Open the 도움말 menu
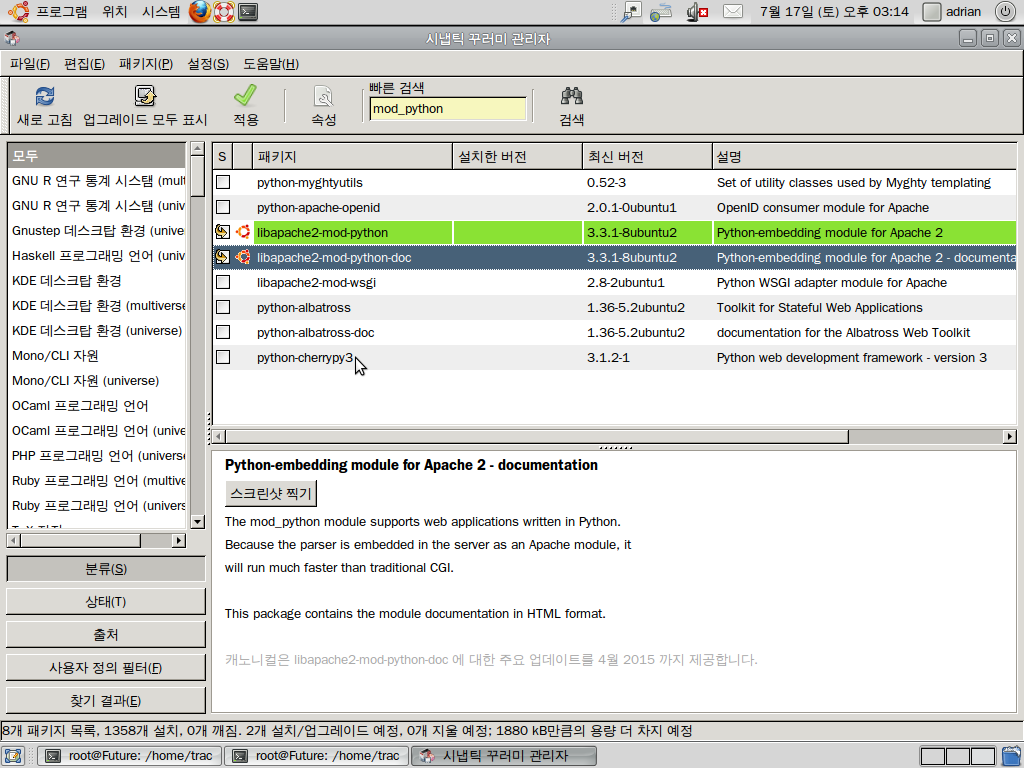 [270, 63]
